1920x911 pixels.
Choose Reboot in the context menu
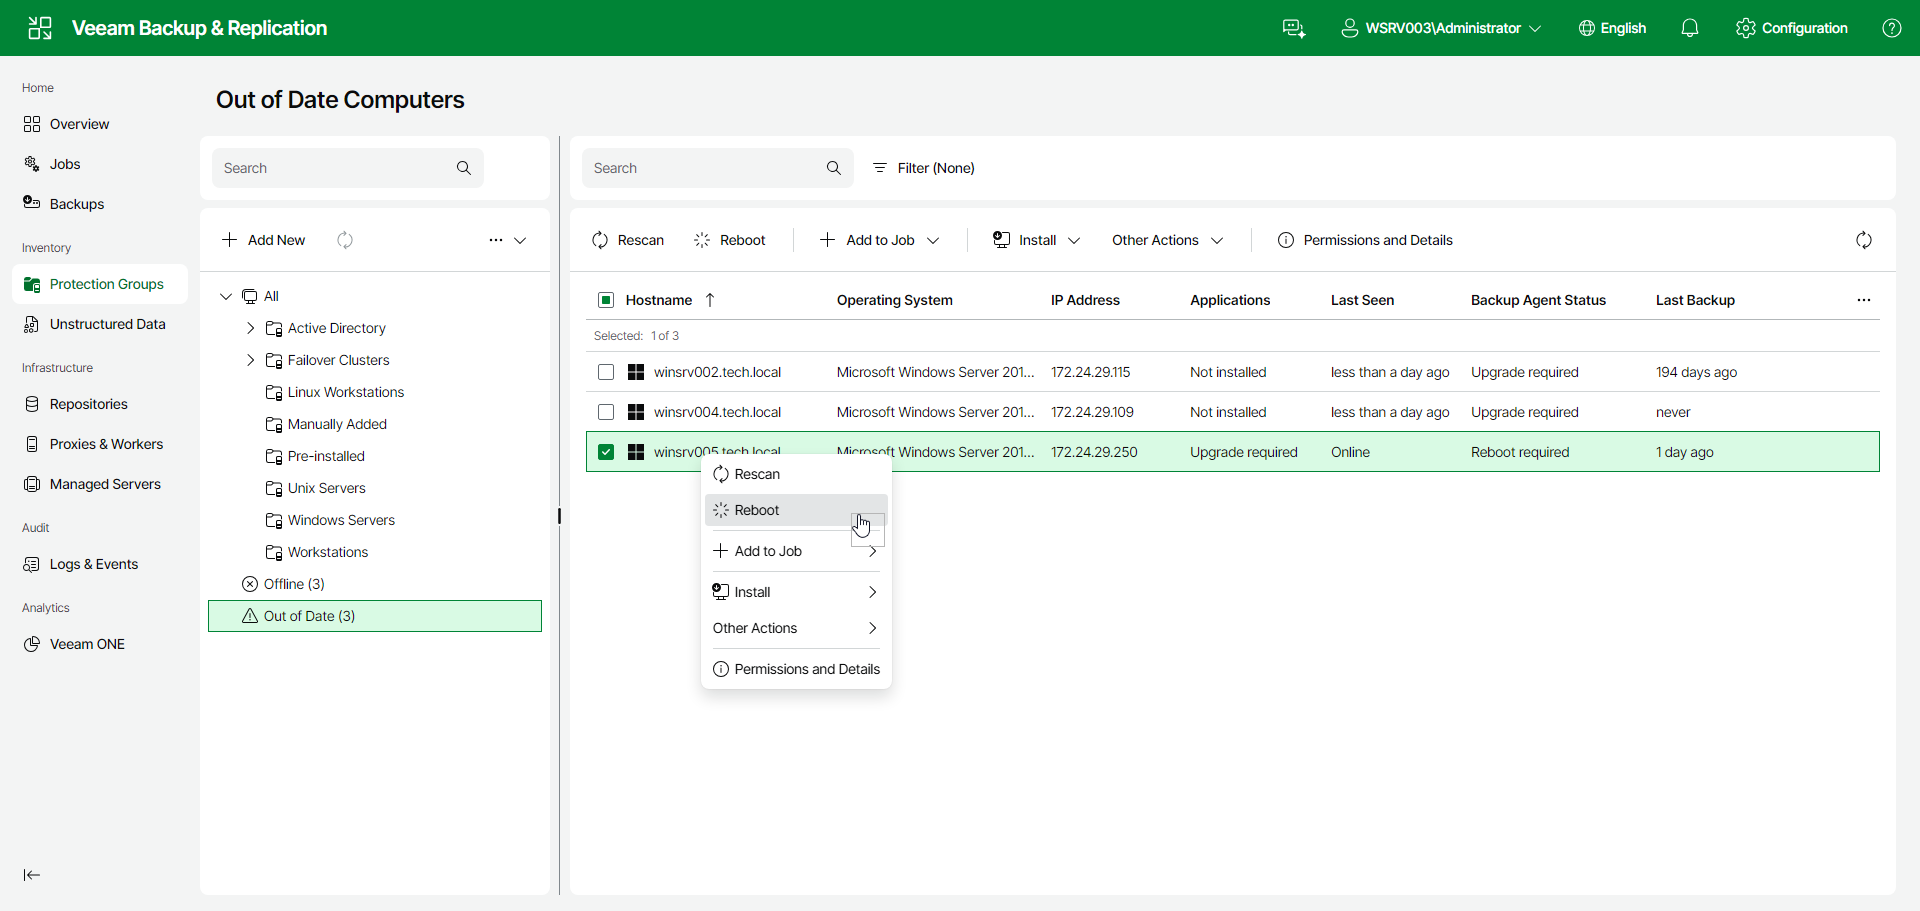796,510
